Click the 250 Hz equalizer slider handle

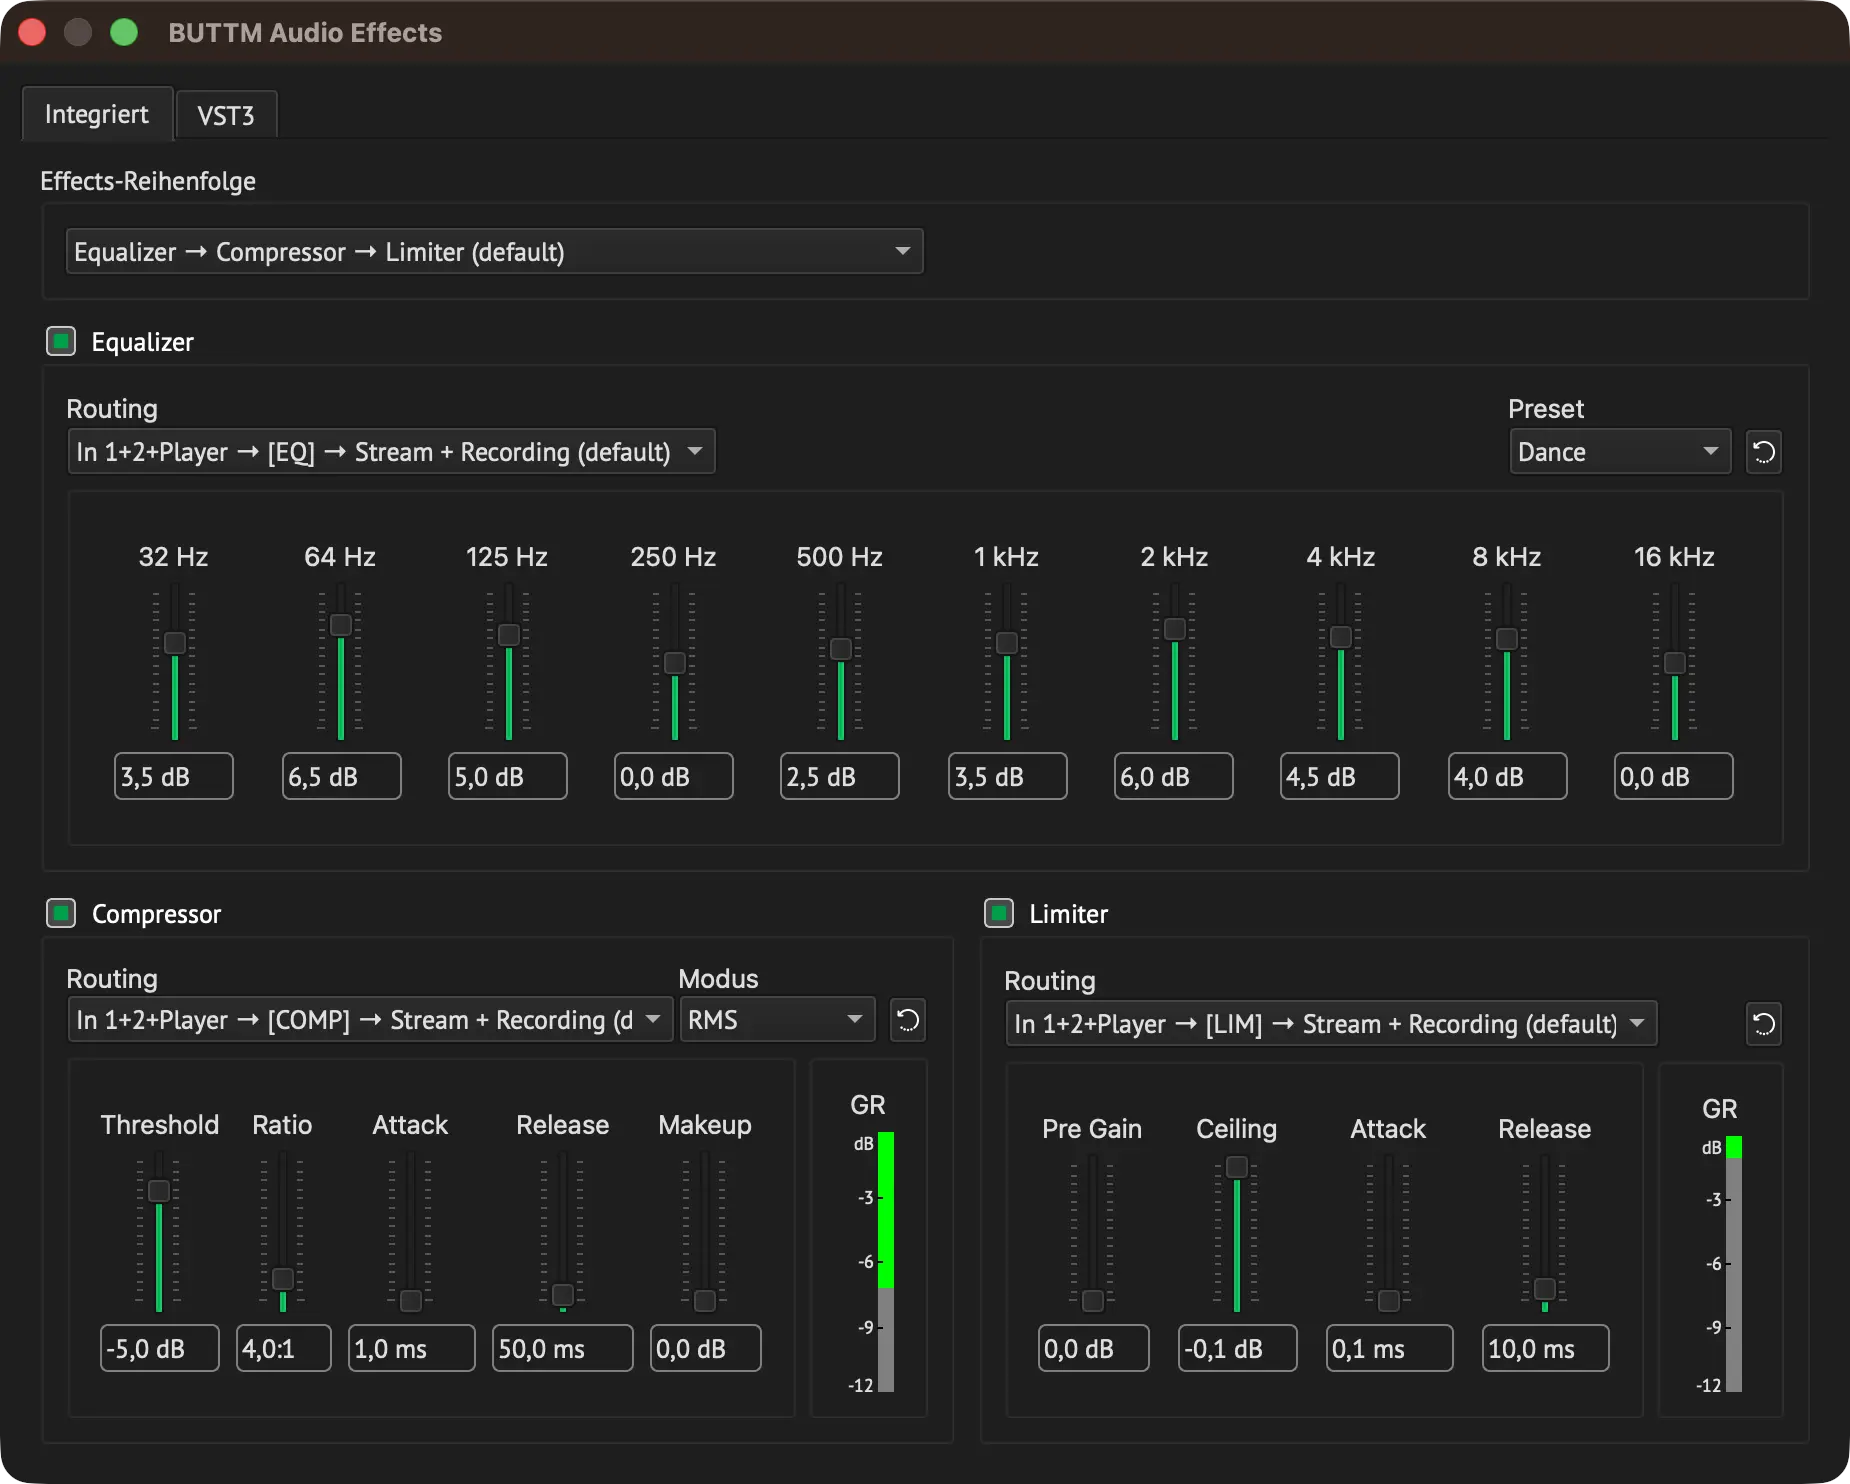675,663
